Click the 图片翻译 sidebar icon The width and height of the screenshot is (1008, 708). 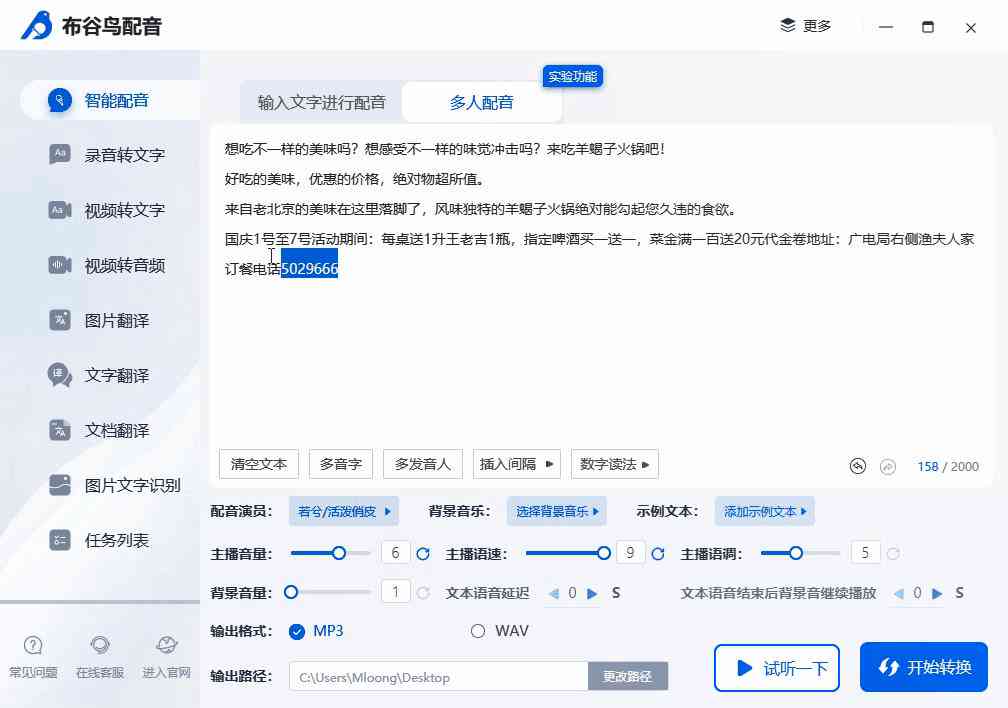60,320
